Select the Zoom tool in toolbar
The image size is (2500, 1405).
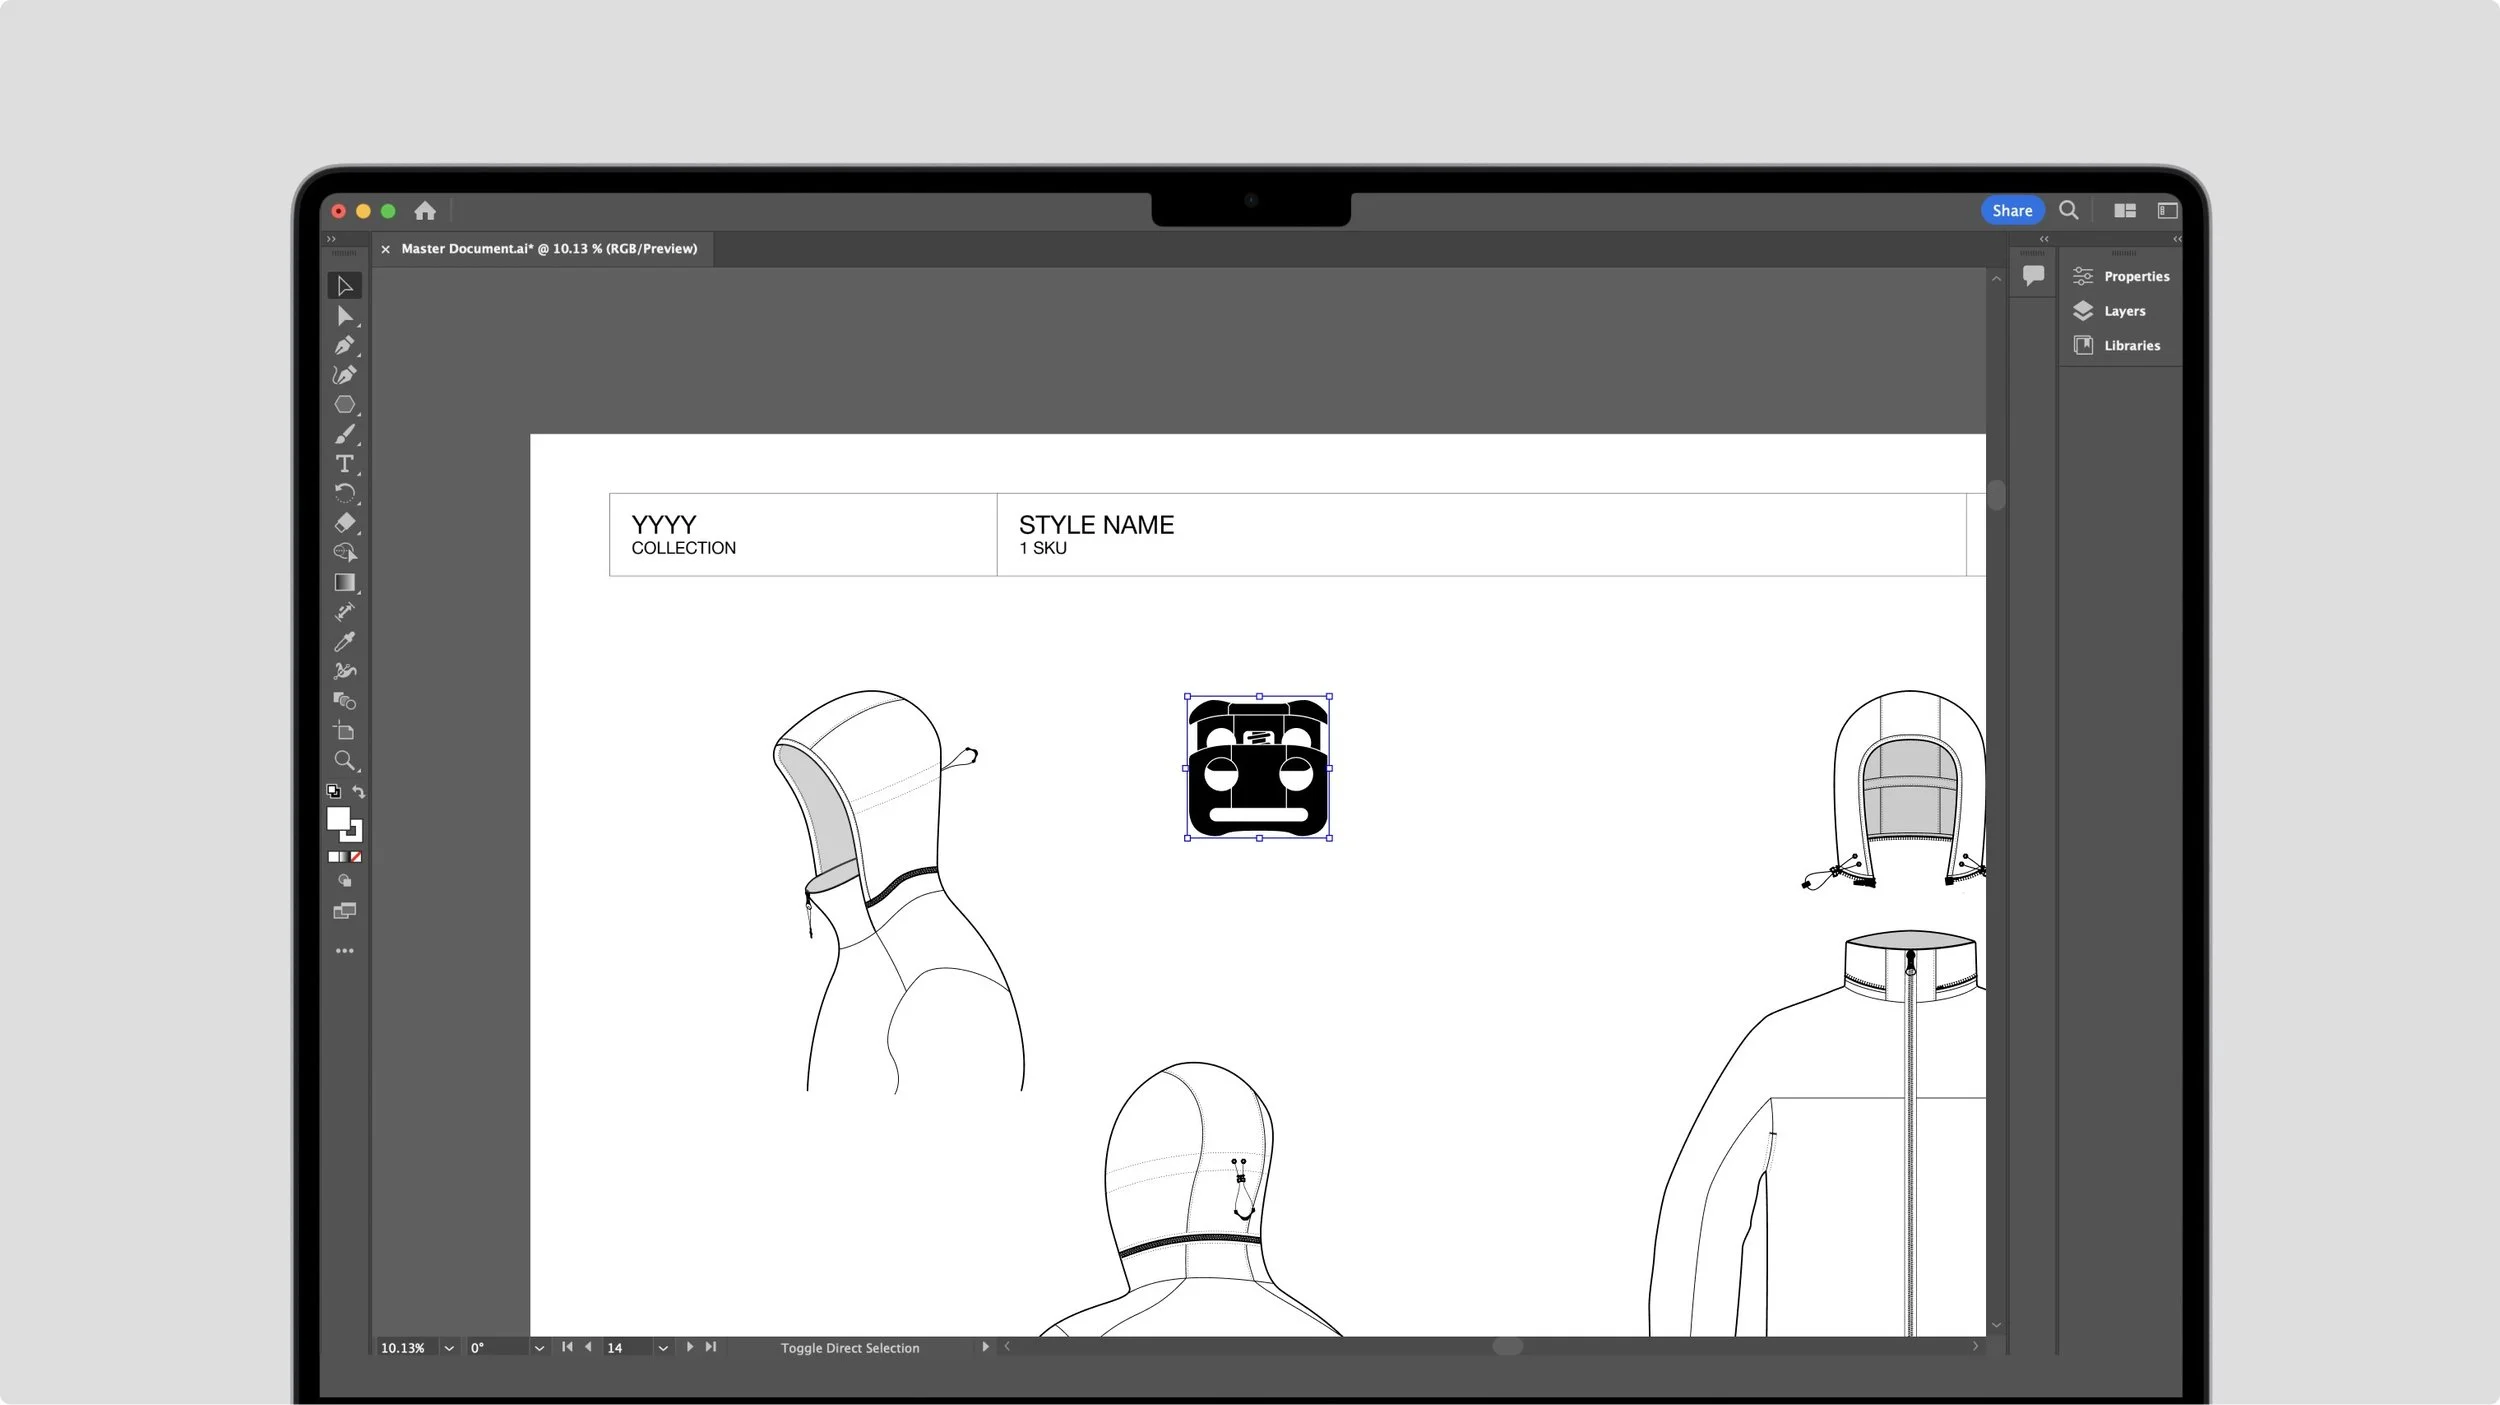coord(344,761)
